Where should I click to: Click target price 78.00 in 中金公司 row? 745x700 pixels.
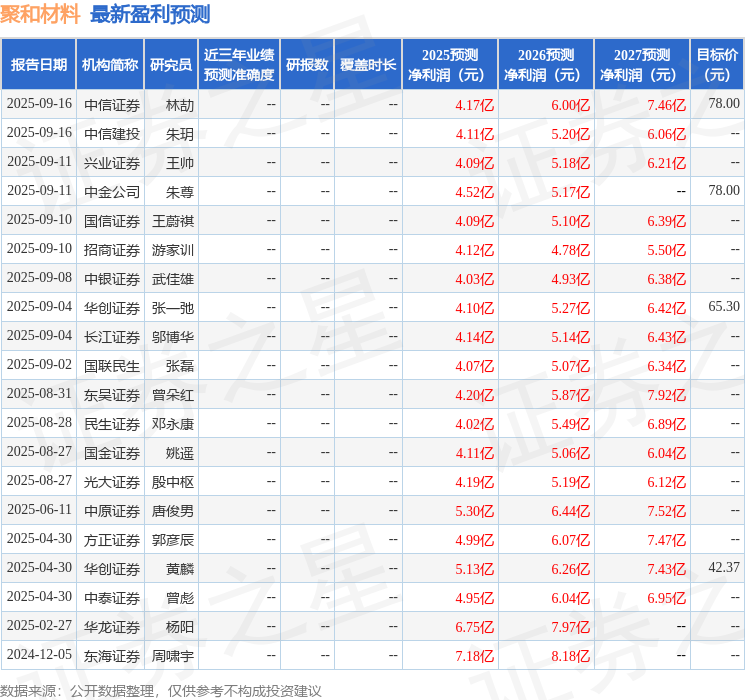[724, 191]
